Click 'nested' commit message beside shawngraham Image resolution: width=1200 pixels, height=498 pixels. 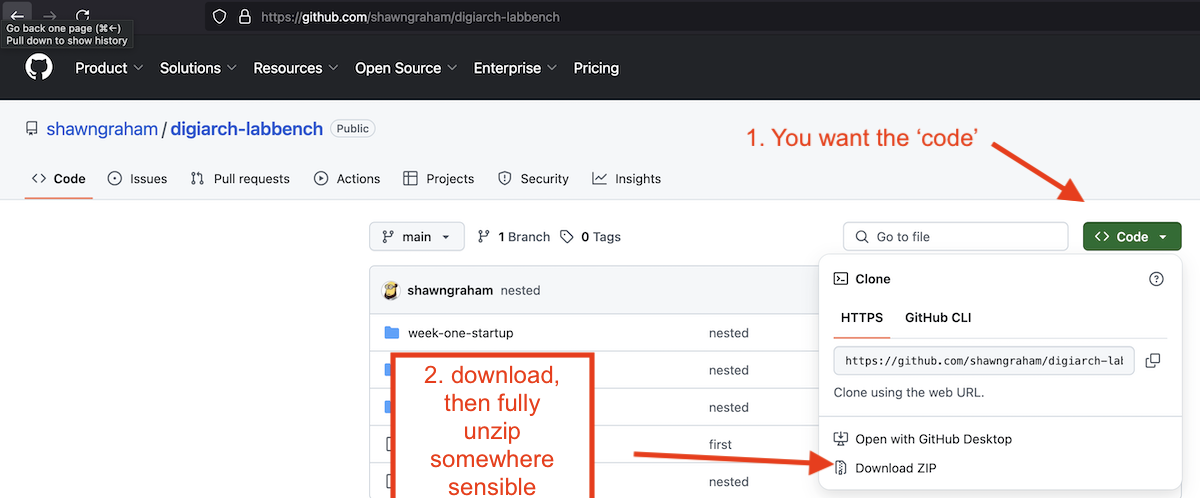tap(520, 290)
